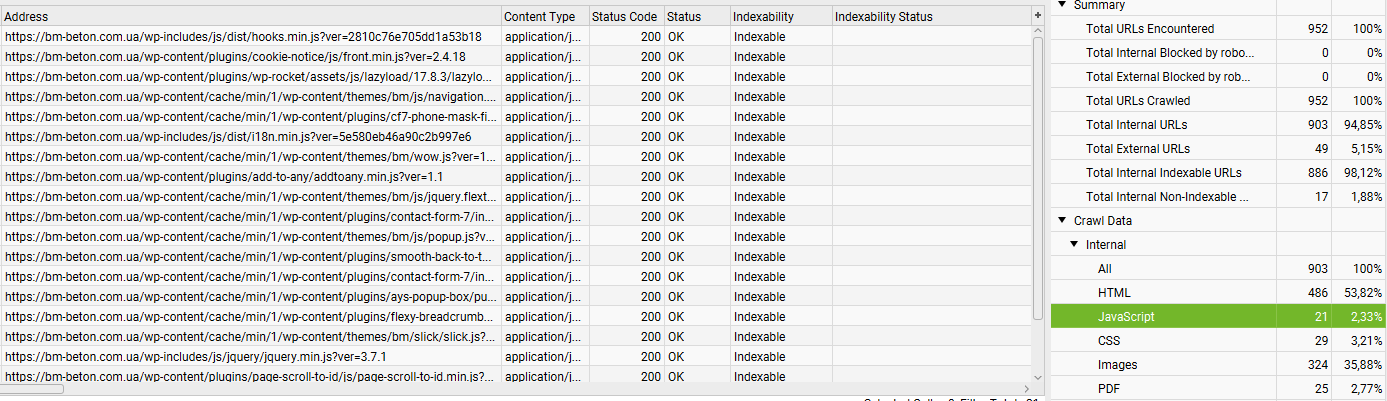The image size is (1387, 401).
Task: Collapse the Internal tree node
Action: coord(1075,244)
